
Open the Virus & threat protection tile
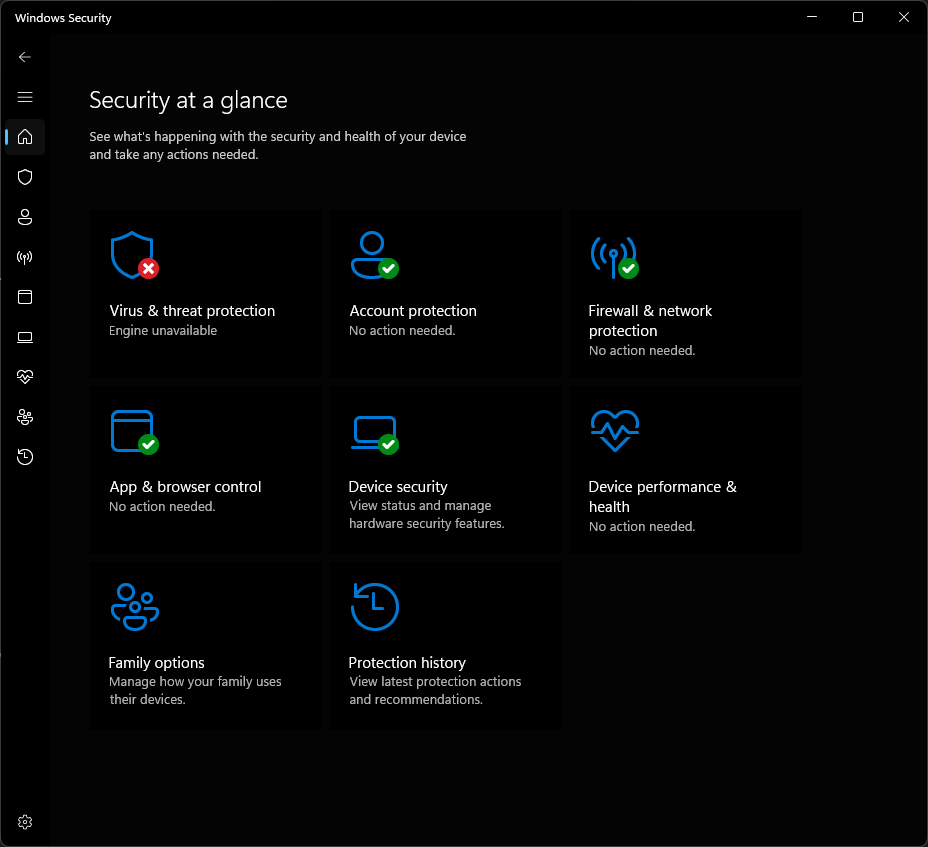point(206,294)
